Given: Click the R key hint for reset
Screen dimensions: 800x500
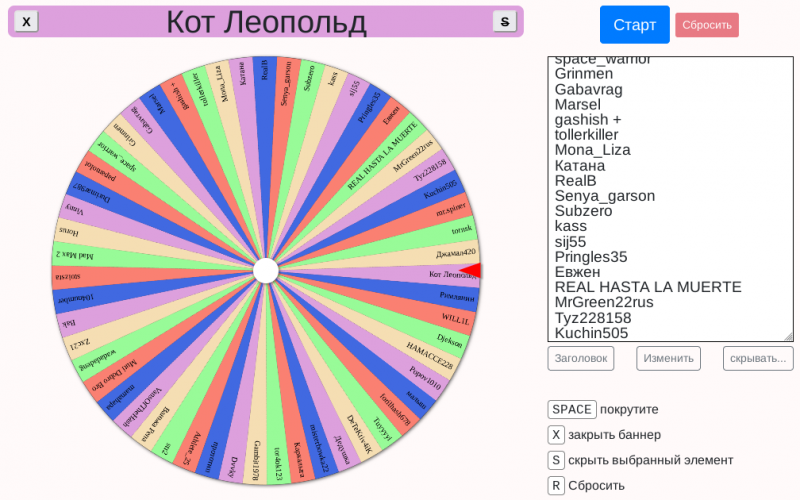Looking at the screenshot, I should pyautogui.click(x=556, y=486).
